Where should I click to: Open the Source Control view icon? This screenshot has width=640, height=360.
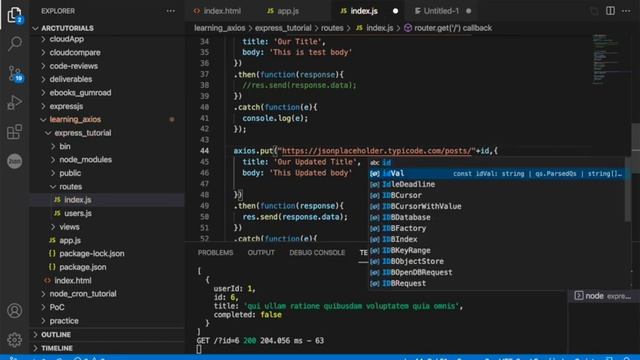click(15, 74)
